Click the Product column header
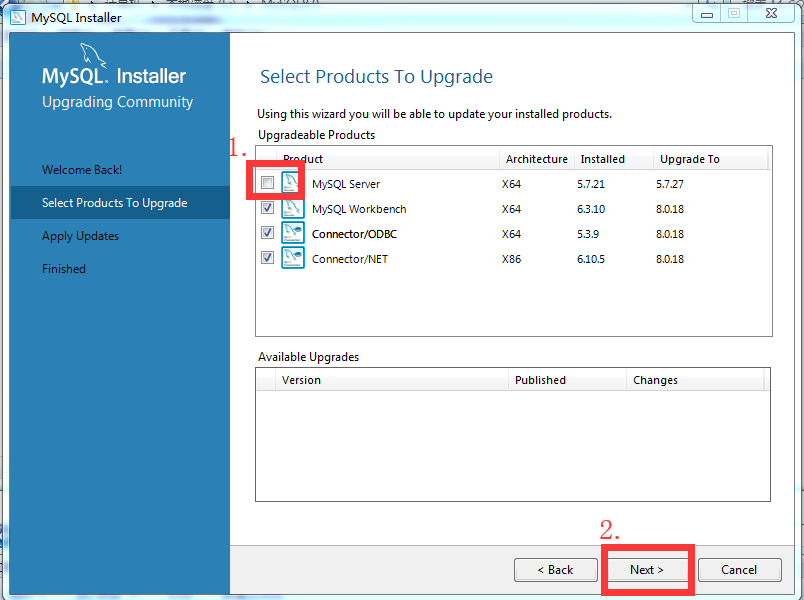The height and width of the screenshot is (600, 804). coord(302,158)
